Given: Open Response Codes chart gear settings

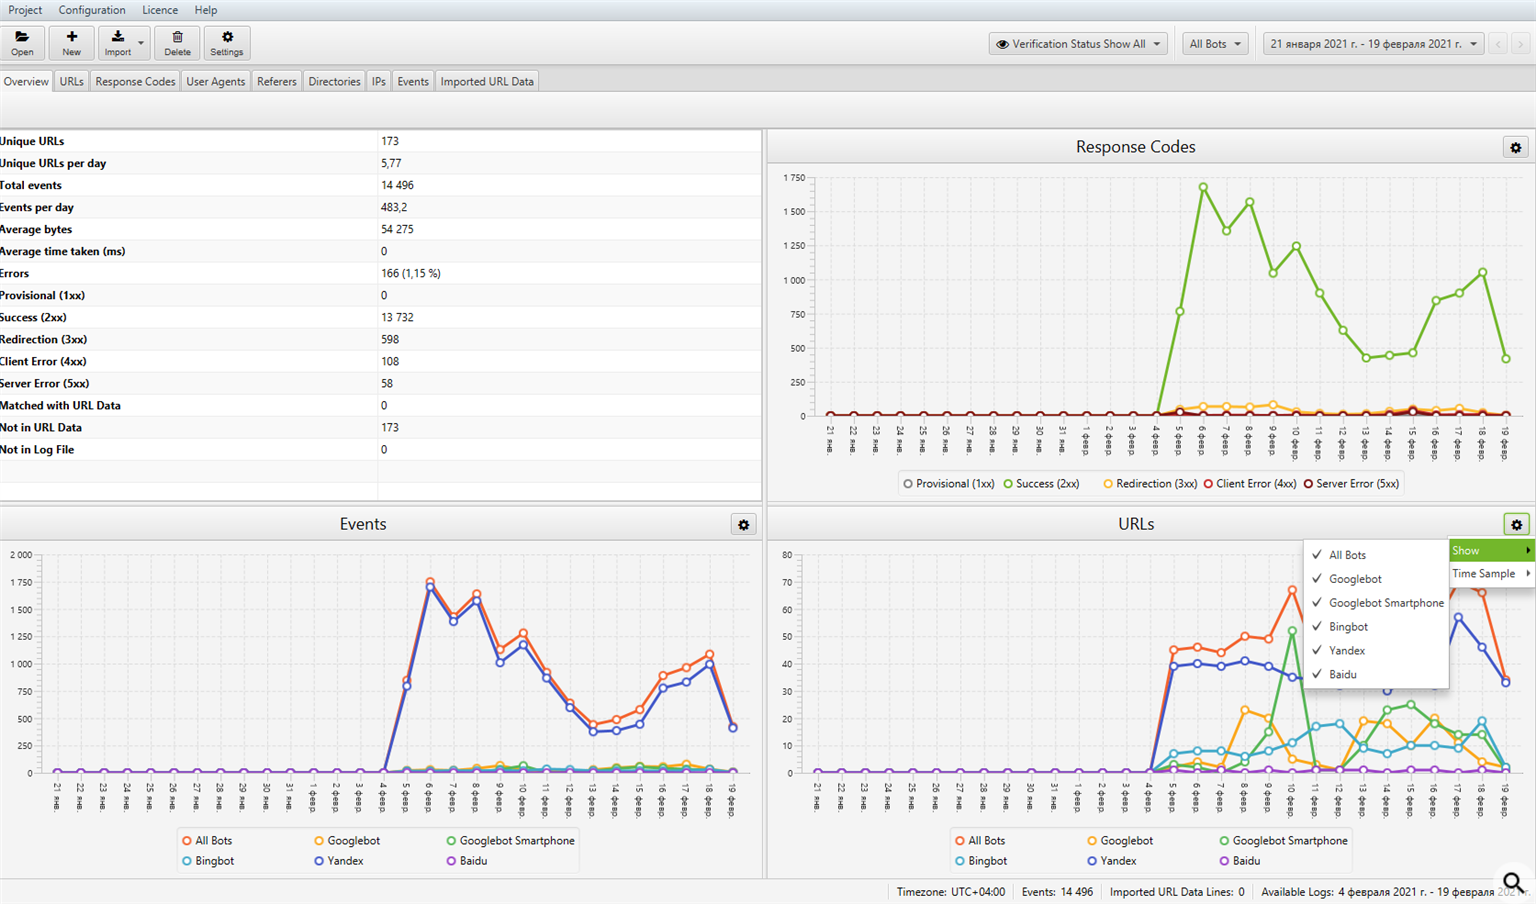Looking at the screenshot, I should (x=1516, y=147).
